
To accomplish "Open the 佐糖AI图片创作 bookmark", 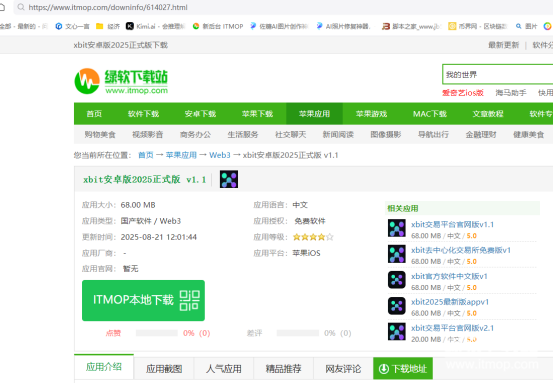I will tap(279, 26).
